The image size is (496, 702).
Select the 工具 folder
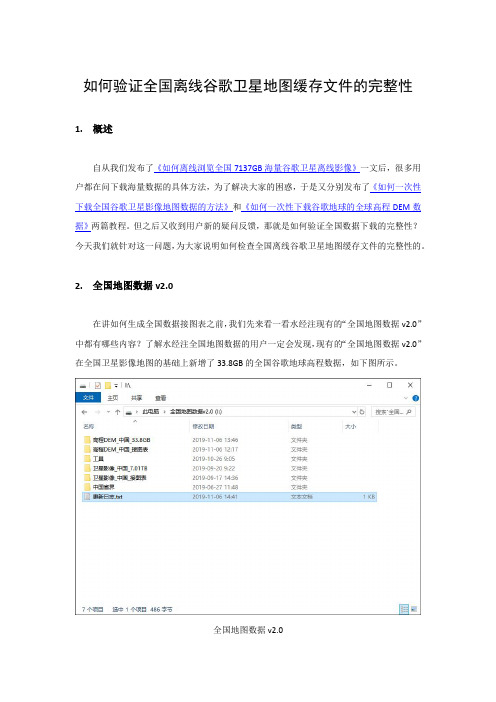[x=229, y=458]
